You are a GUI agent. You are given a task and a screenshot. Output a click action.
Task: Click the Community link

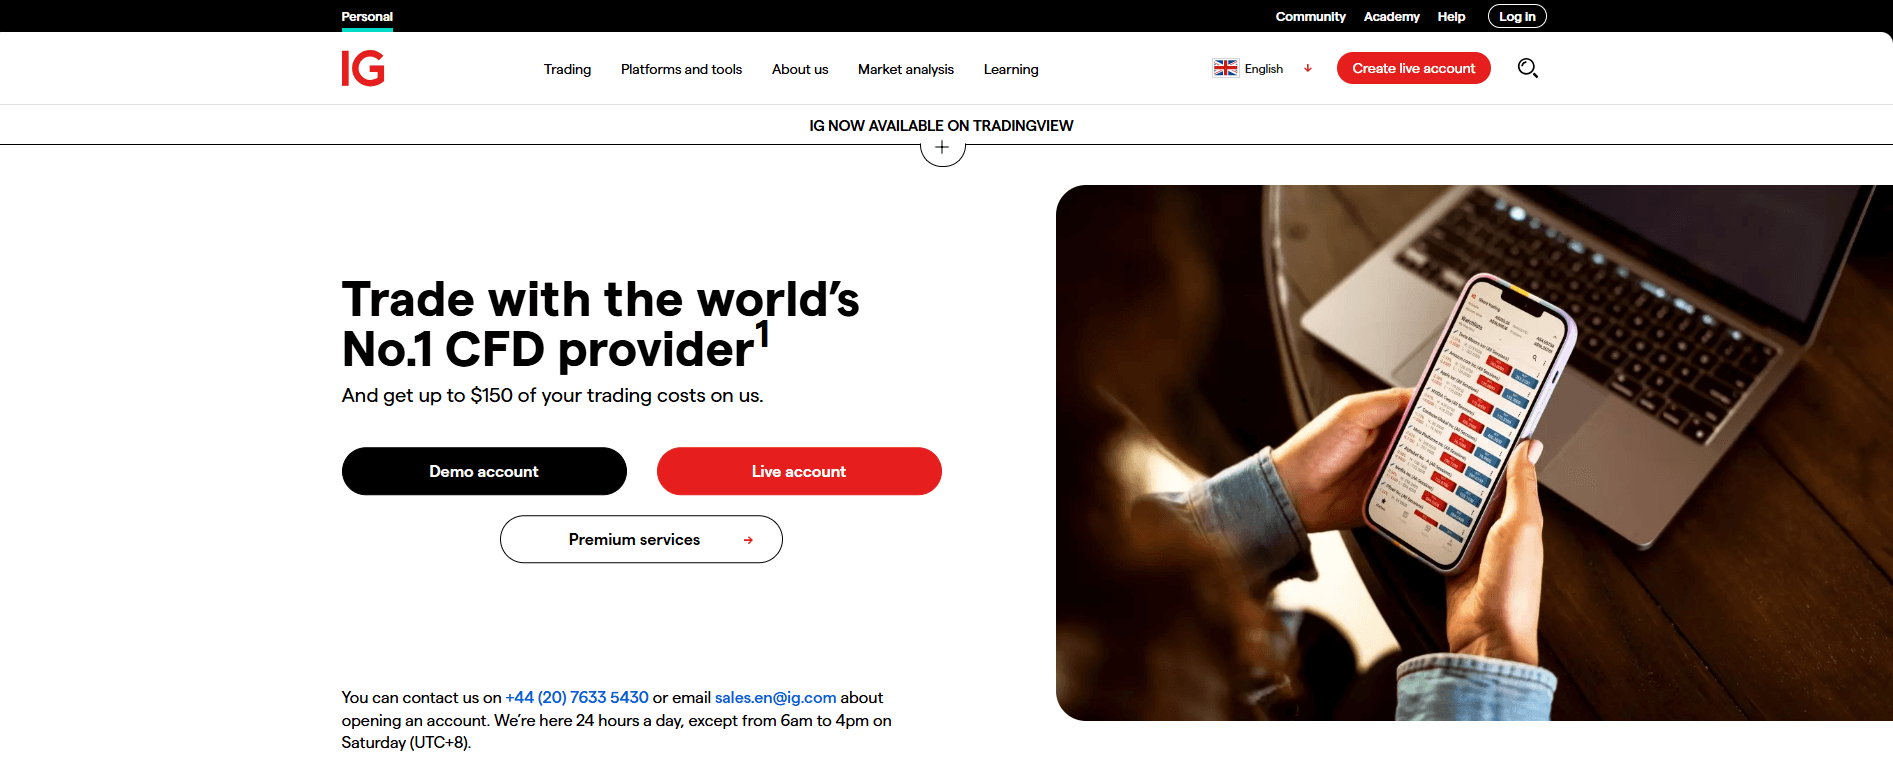(x=1310, y=16)
